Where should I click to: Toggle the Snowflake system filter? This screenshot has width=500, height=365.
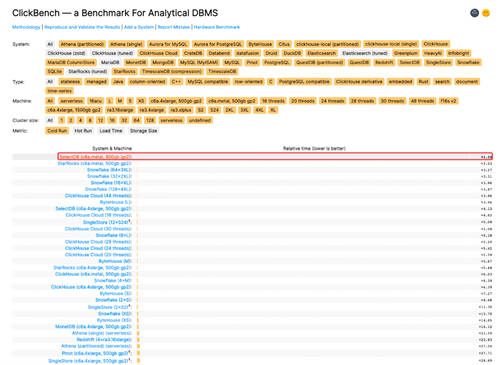[x=468, y=62]
